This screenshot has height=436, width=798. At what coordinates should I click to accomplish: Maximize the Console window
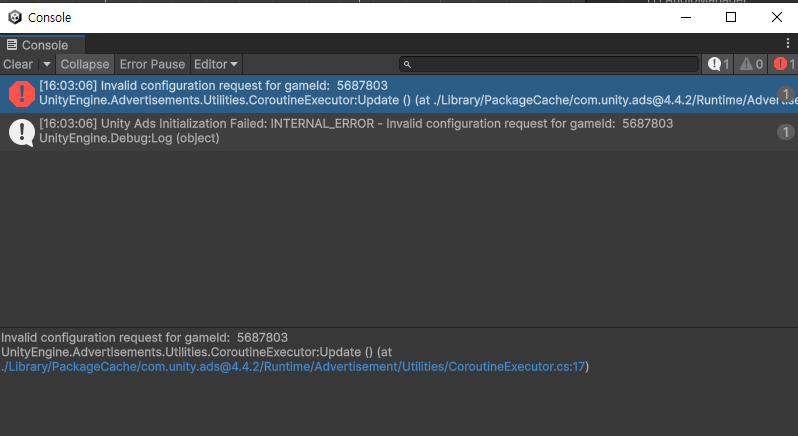pos(731,17)
